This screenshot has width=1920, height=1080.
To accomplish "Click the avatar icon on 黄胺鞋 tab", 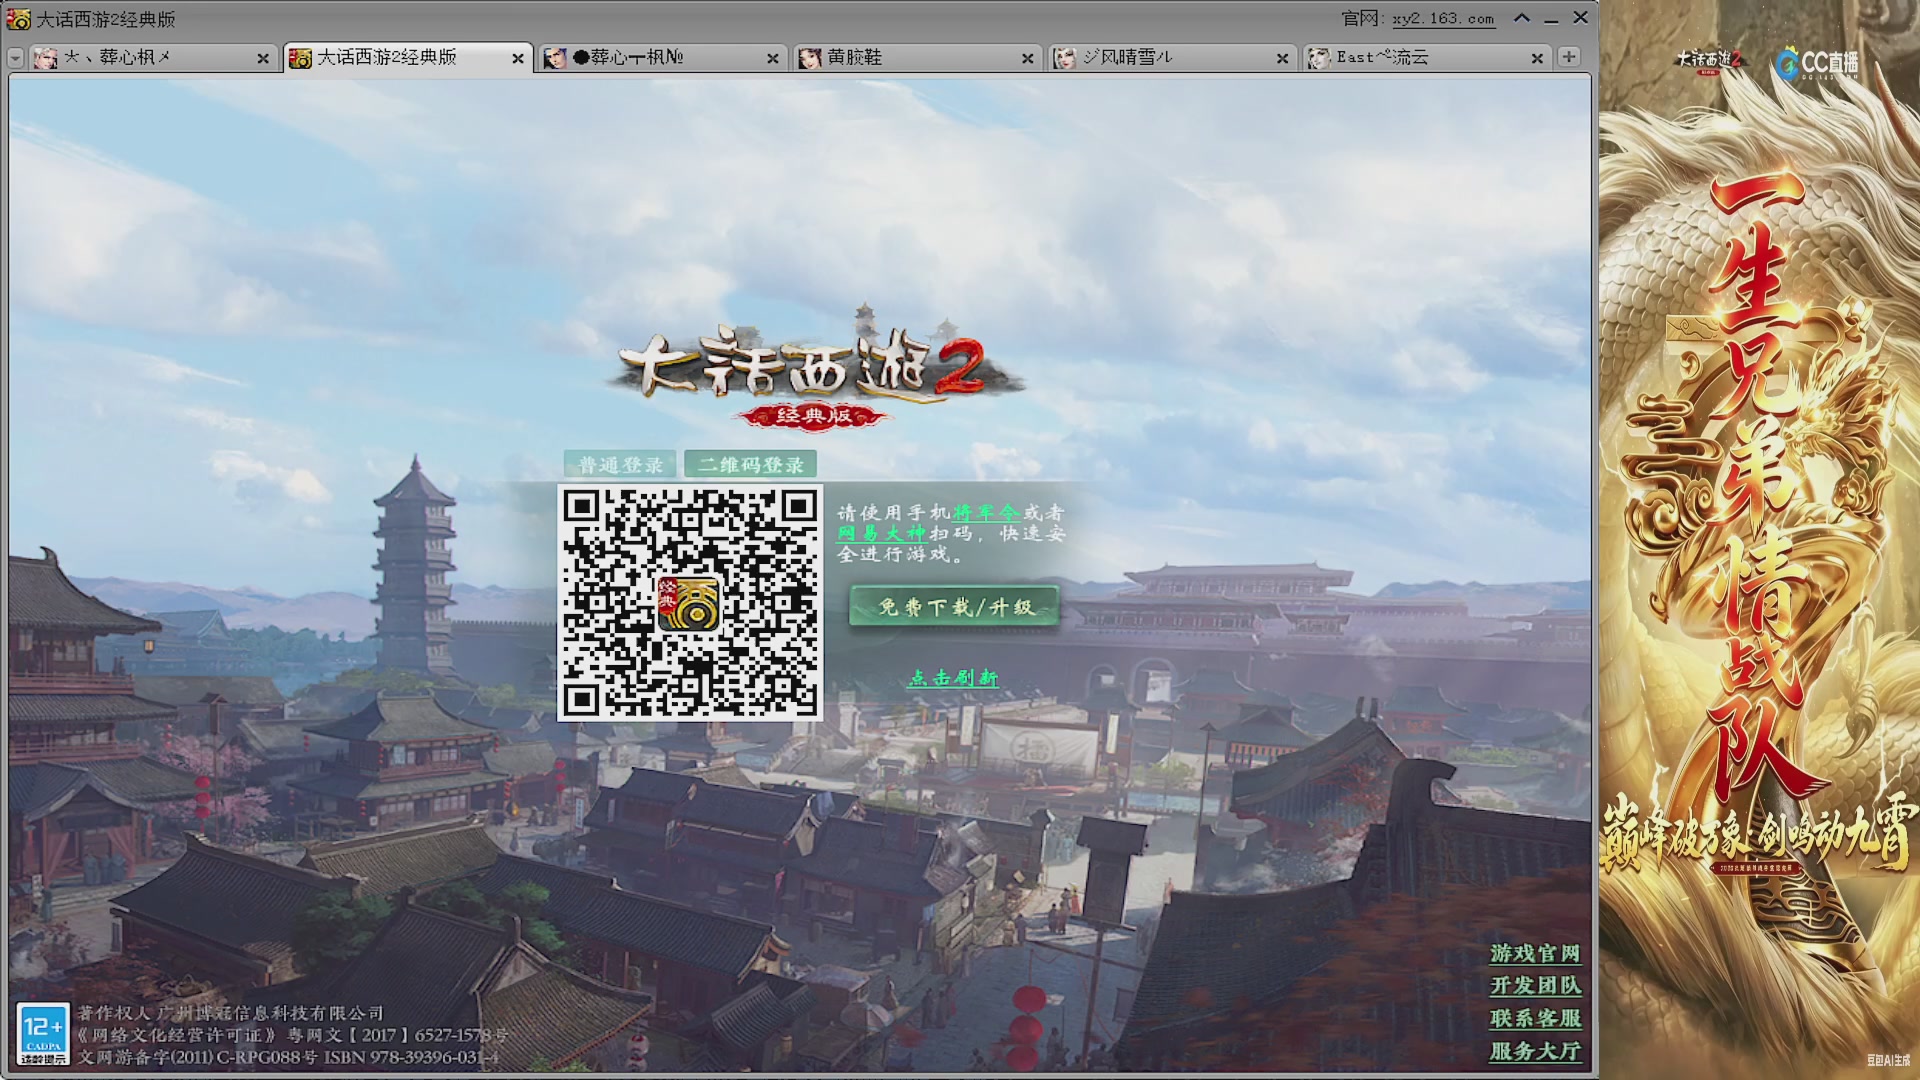I will 810,58.
